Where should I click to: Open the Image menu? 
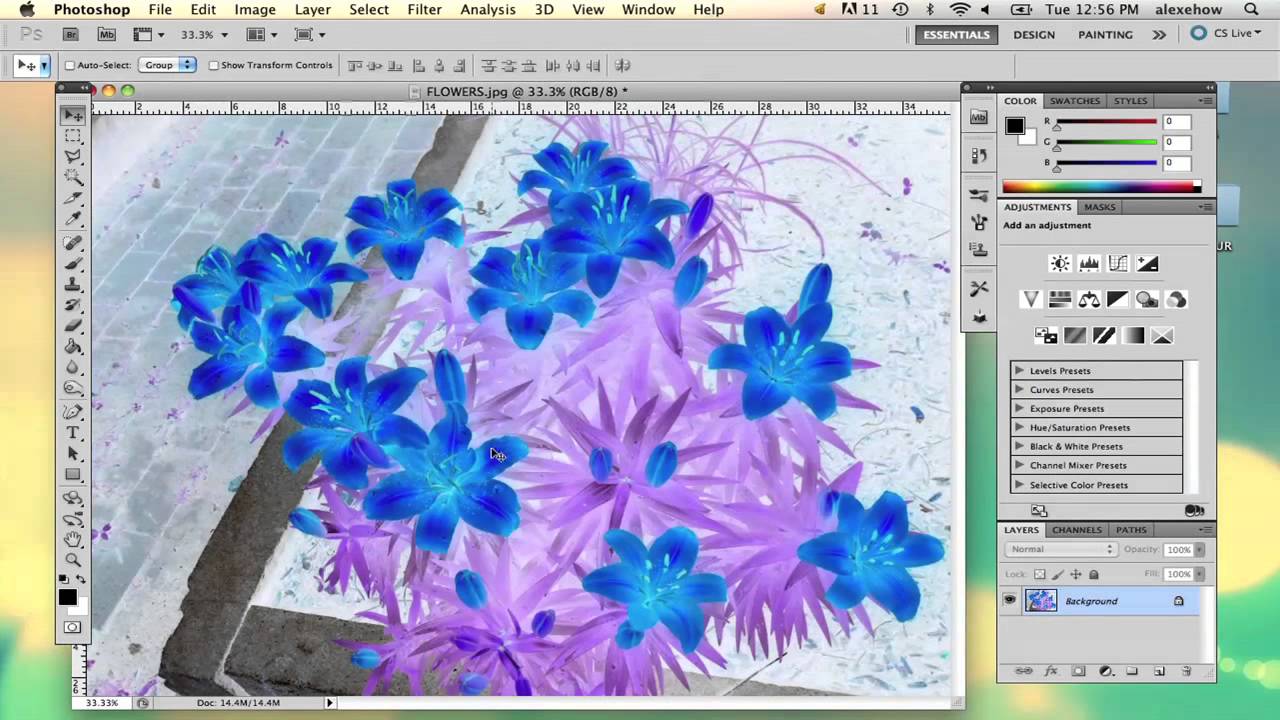(255, 10)
